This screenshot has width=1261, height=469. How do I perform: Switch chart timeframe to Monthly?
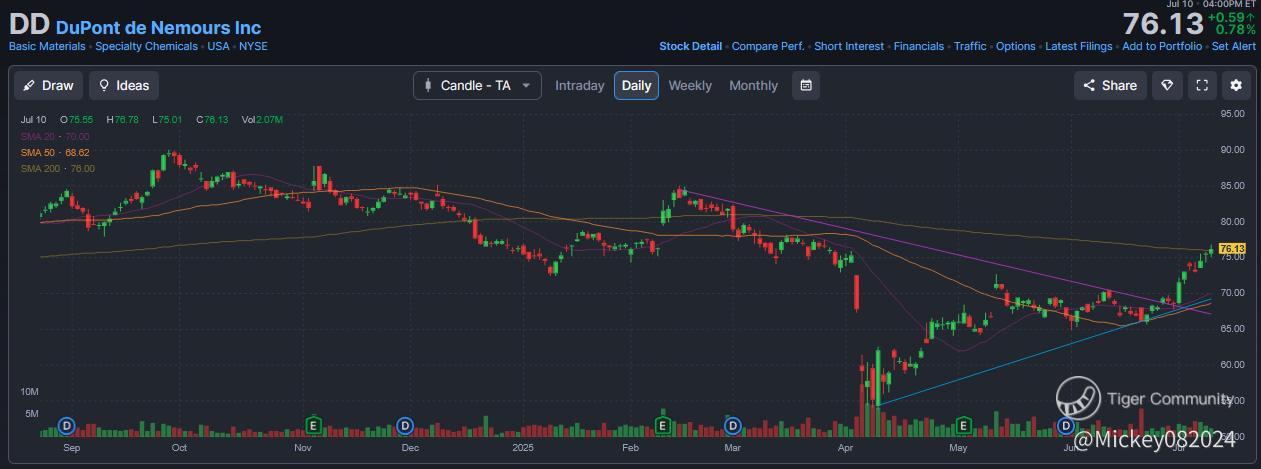tap(753, 85)
